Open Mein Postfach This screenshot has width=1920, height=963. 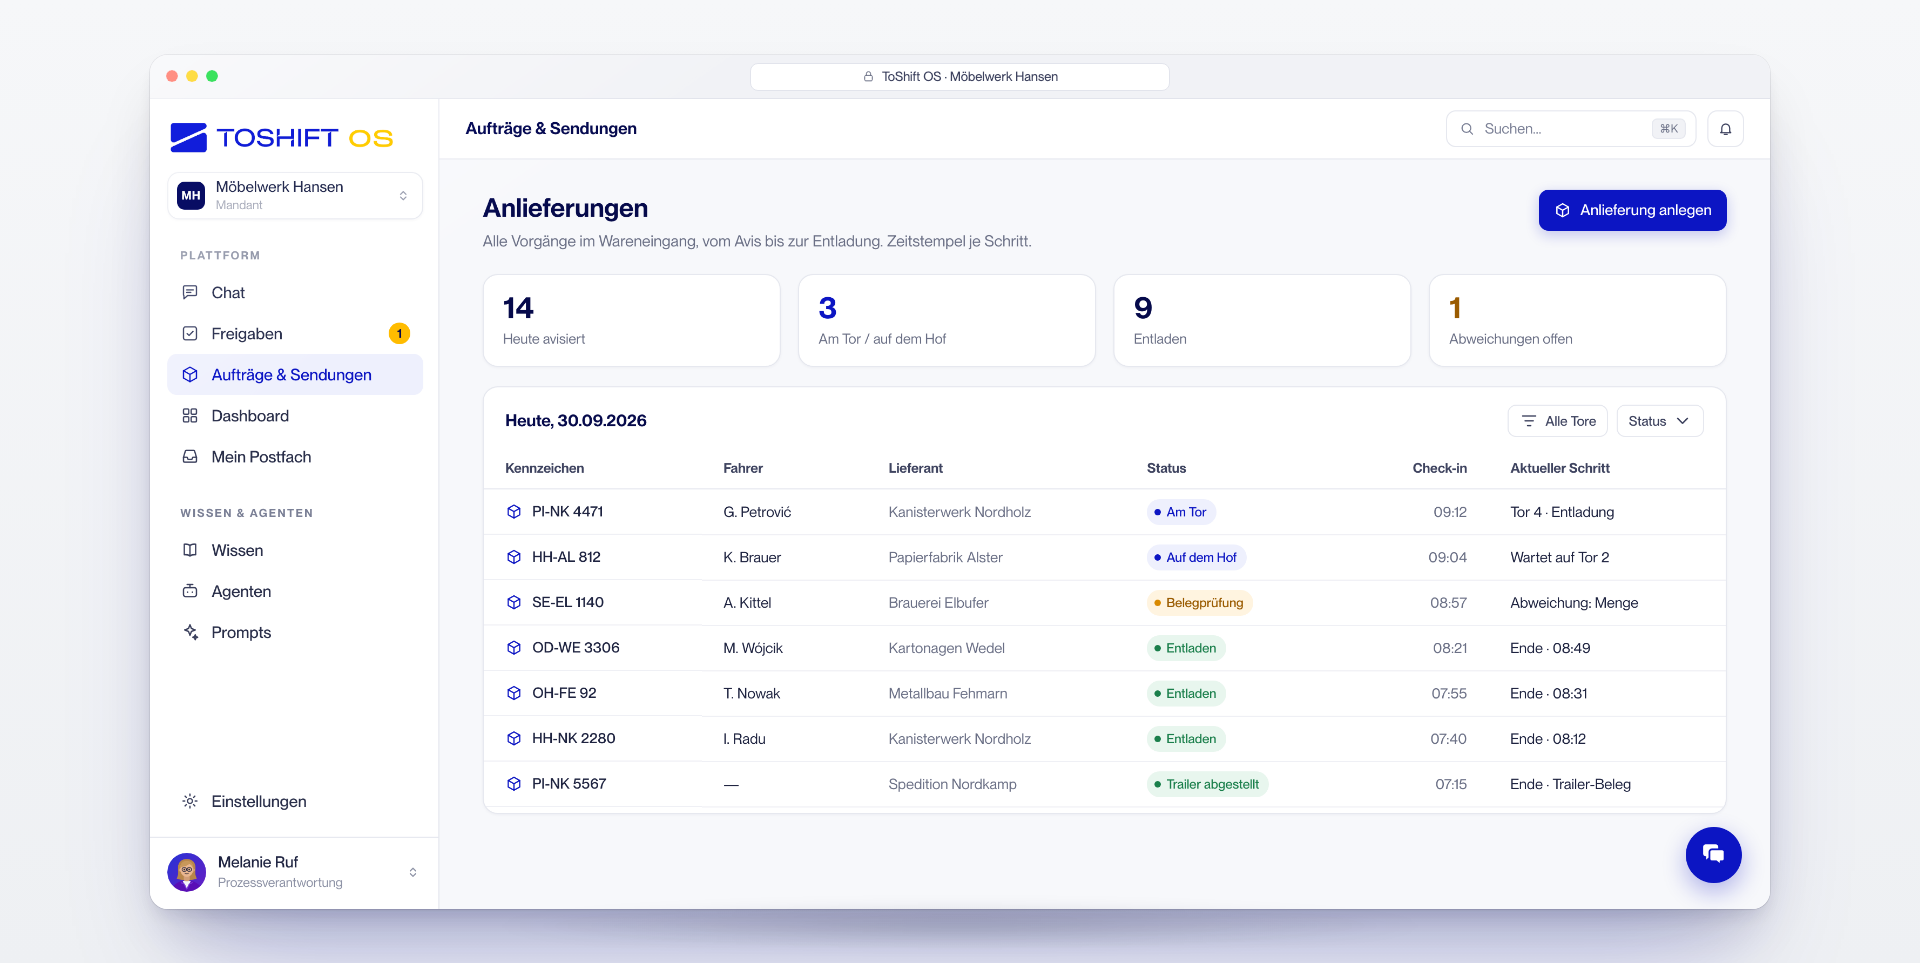coord(295,457)
